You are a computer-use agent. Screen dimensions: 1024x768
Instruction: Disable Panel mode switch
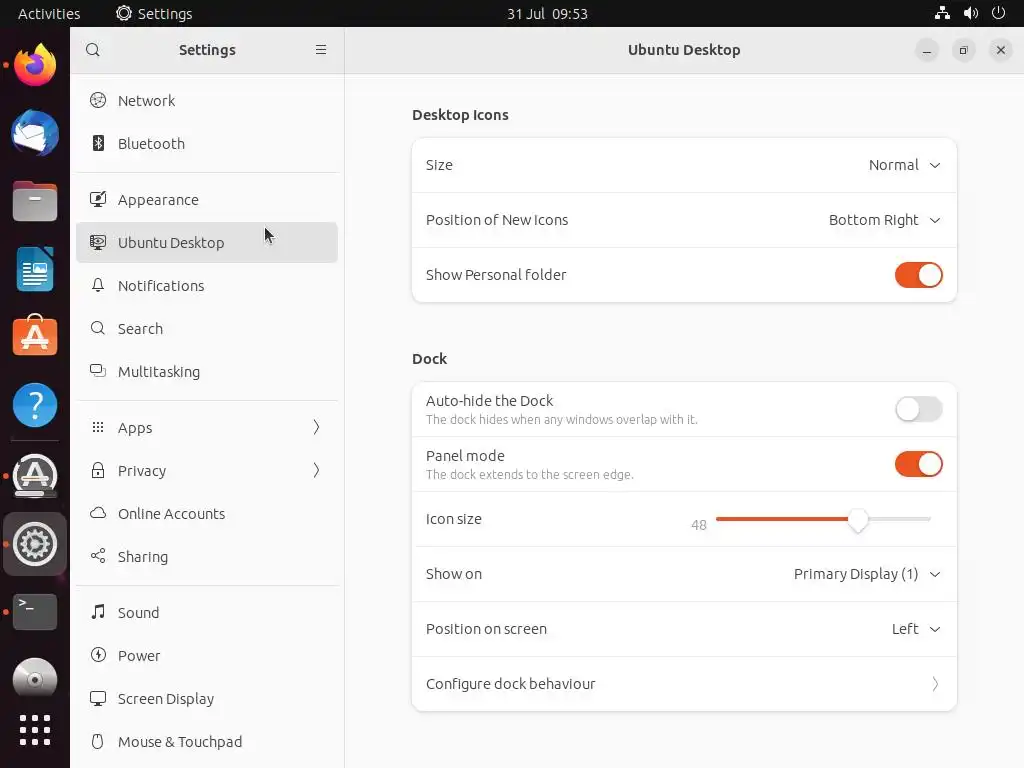pyautogui.click(x=918, y=464)
